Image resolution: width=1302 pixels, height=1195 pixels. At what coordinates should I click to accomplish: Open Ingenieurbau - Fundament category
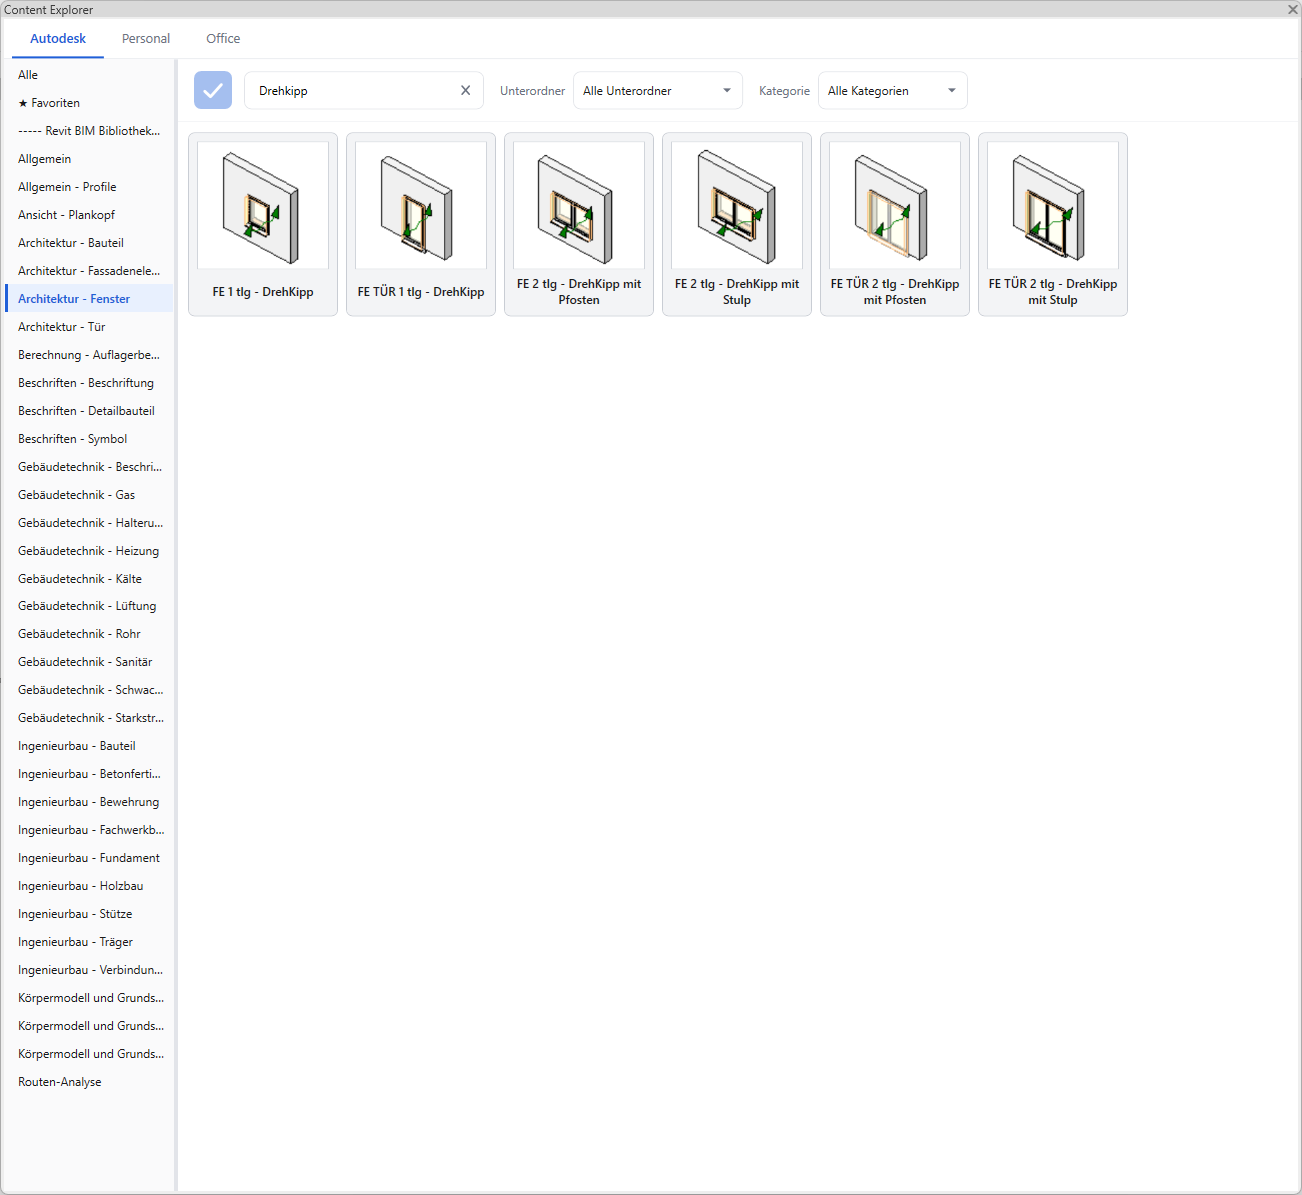tap(89, 858)
